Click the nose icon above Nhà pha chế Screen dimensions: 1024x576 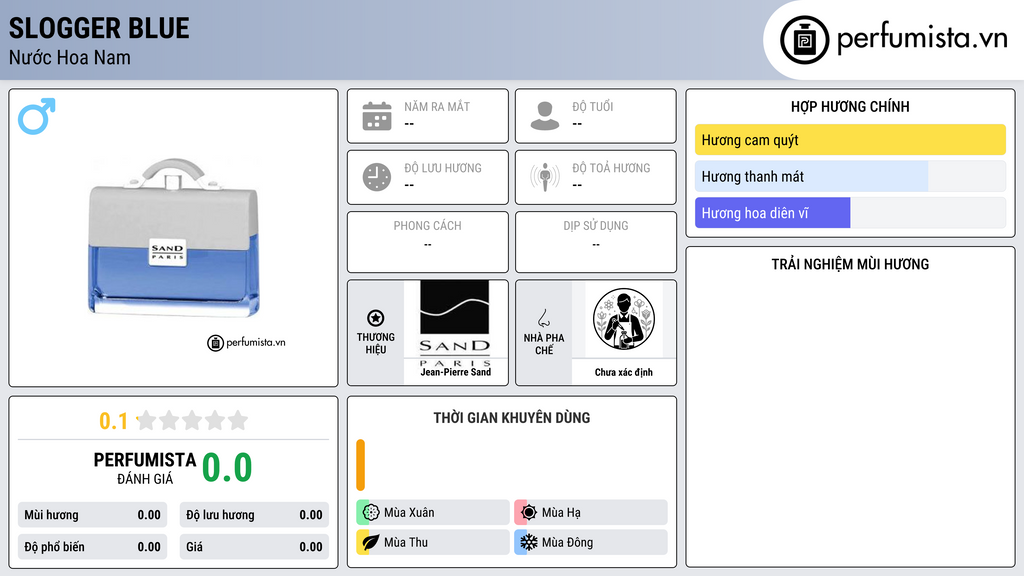tap(543, 318)
